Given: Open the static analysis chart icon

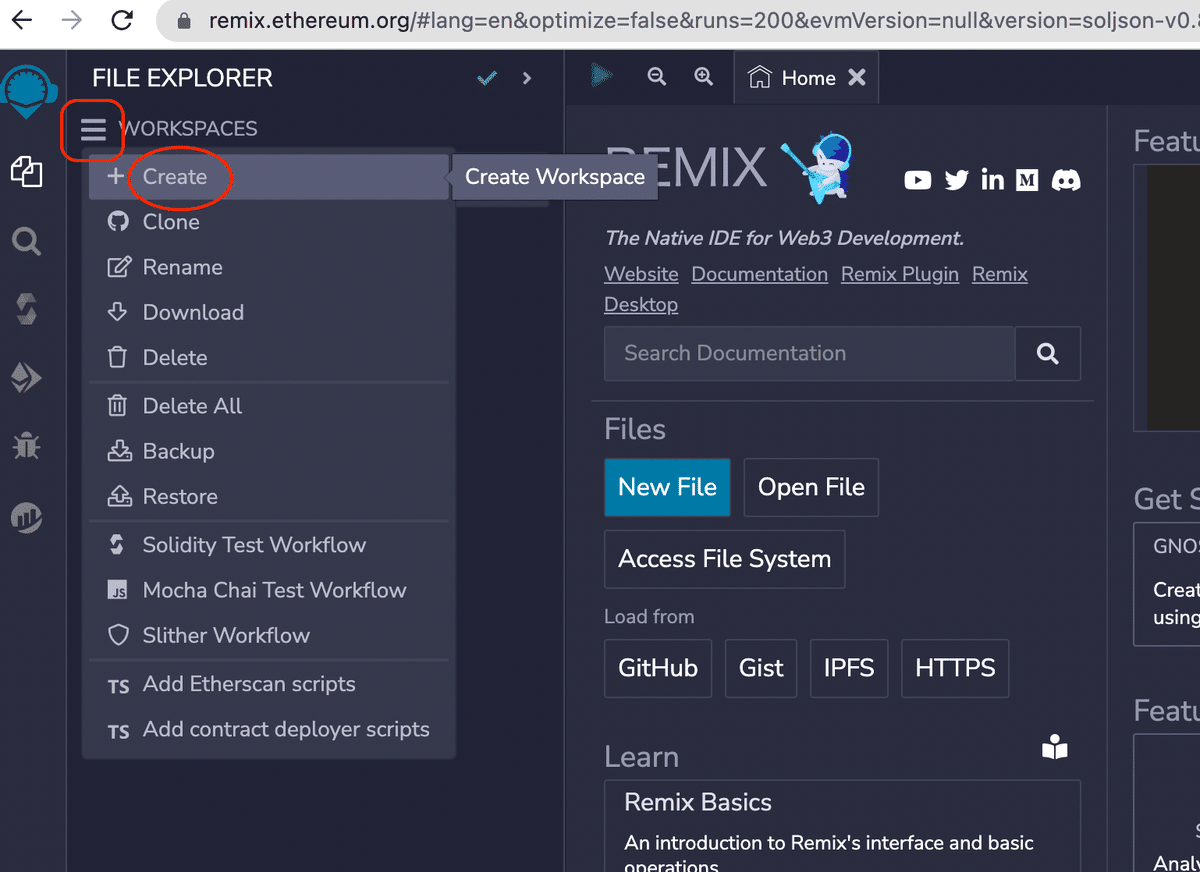Looking at the screenshot, I should click(26, 516).
